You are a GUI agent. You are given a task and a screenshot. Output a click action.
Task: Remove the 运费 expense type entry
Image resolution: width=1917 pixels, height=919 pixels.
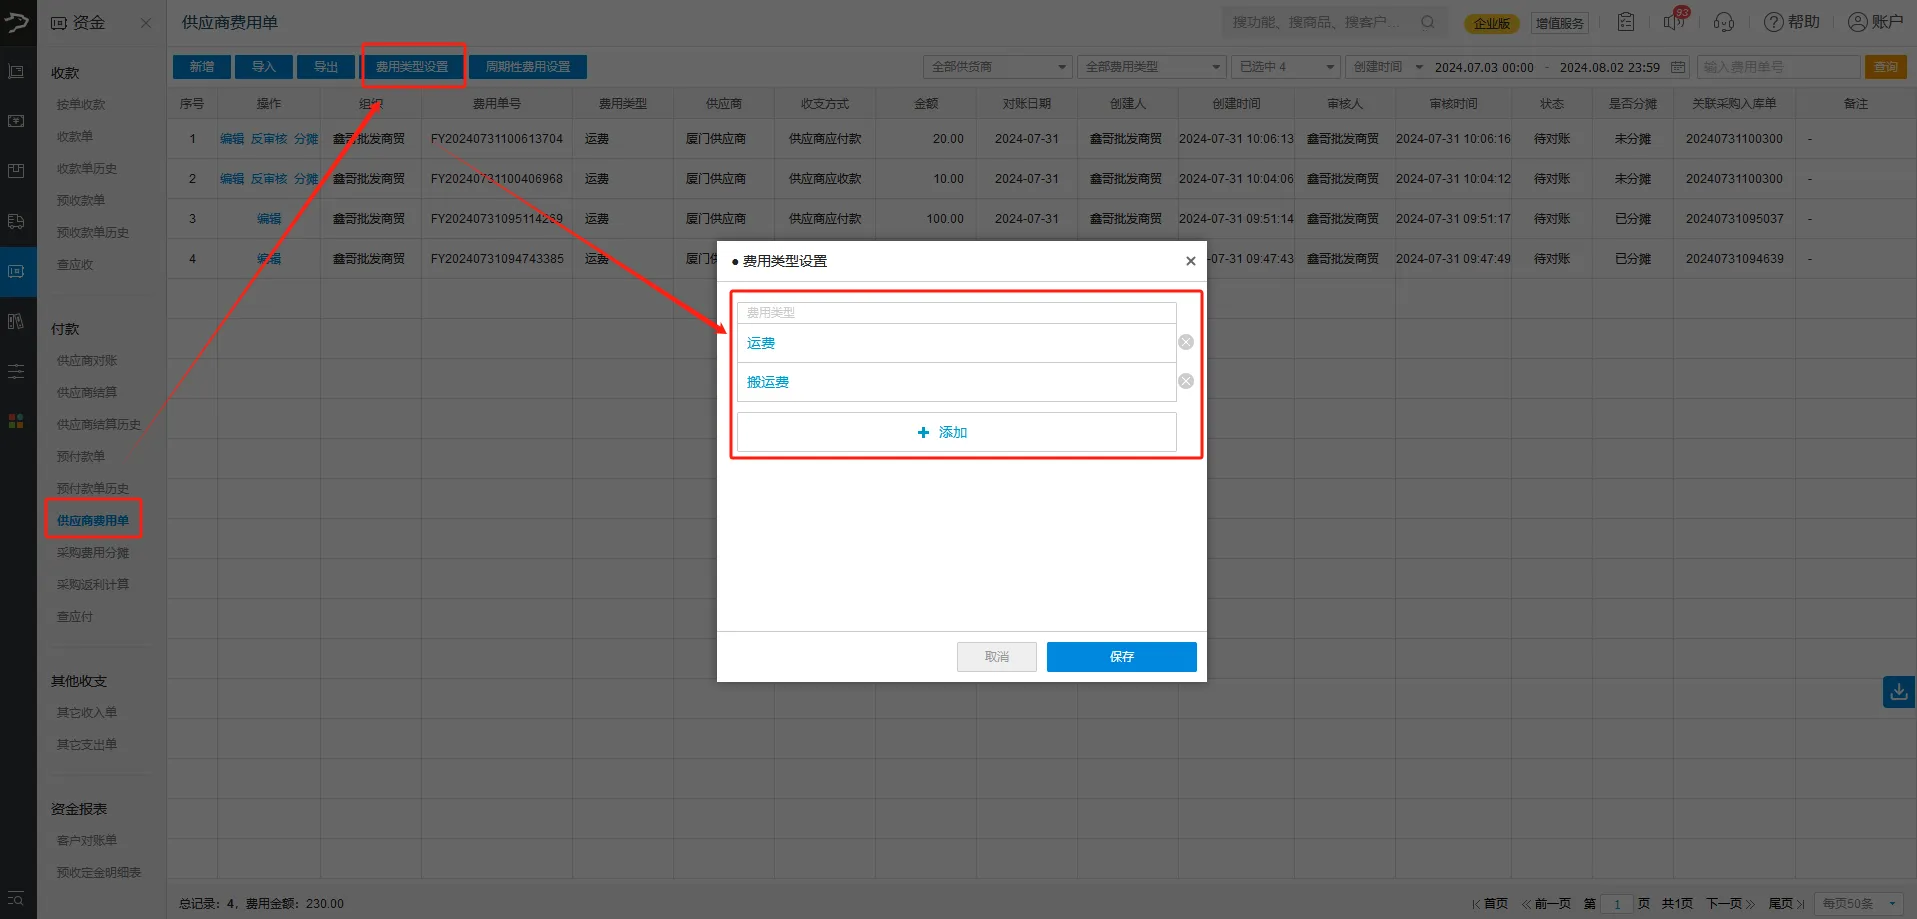tap(1185, 342)
